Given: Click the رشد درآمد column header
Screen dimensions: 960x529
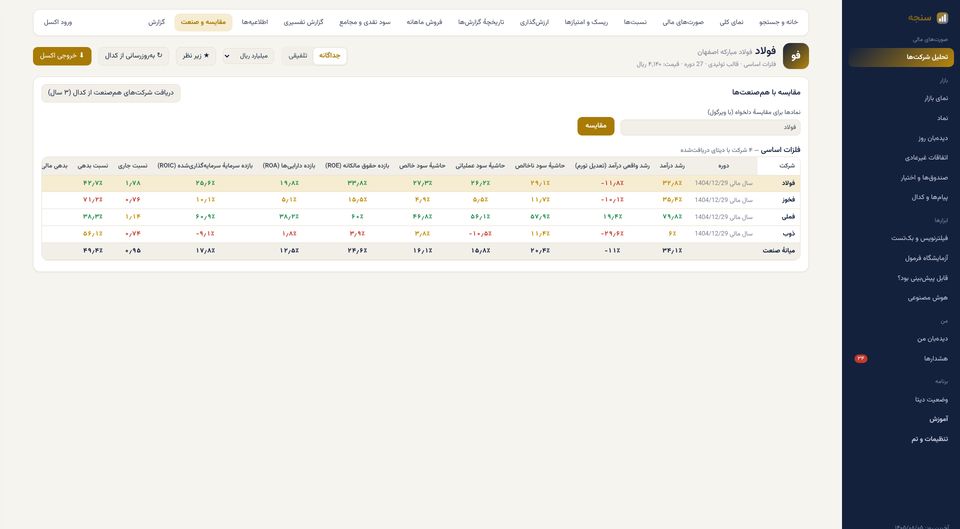Looking at the screenshot, I should (672, 166).
